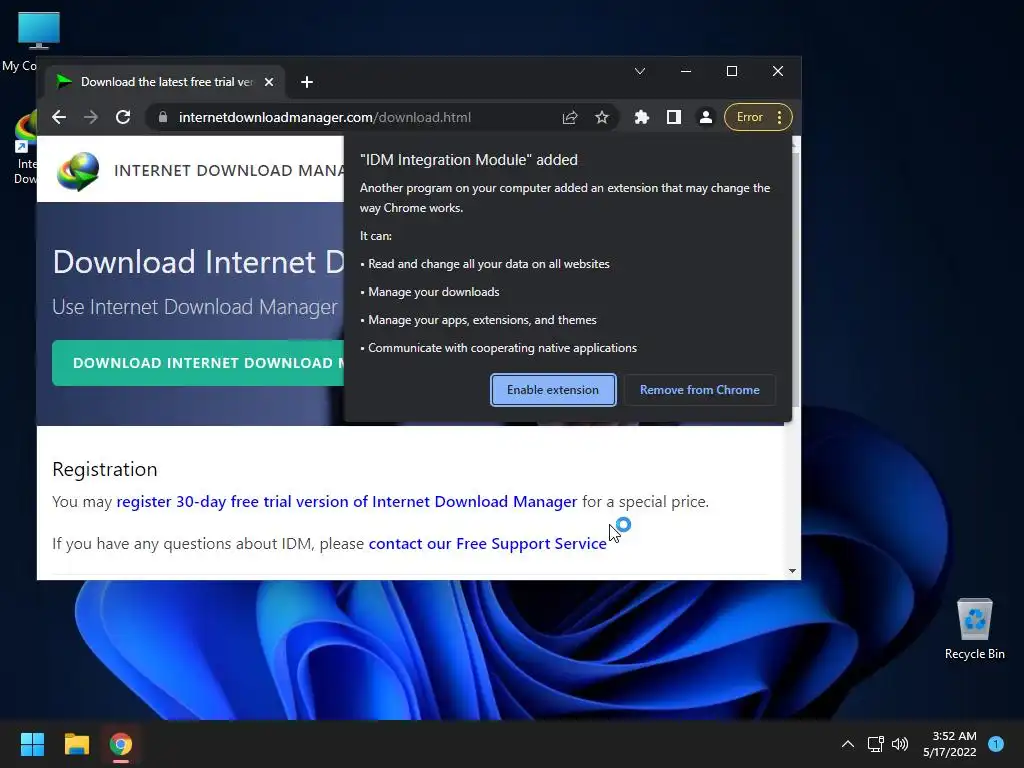Click the '"IDM Integration Module" added' popup title

pos(469,160)
